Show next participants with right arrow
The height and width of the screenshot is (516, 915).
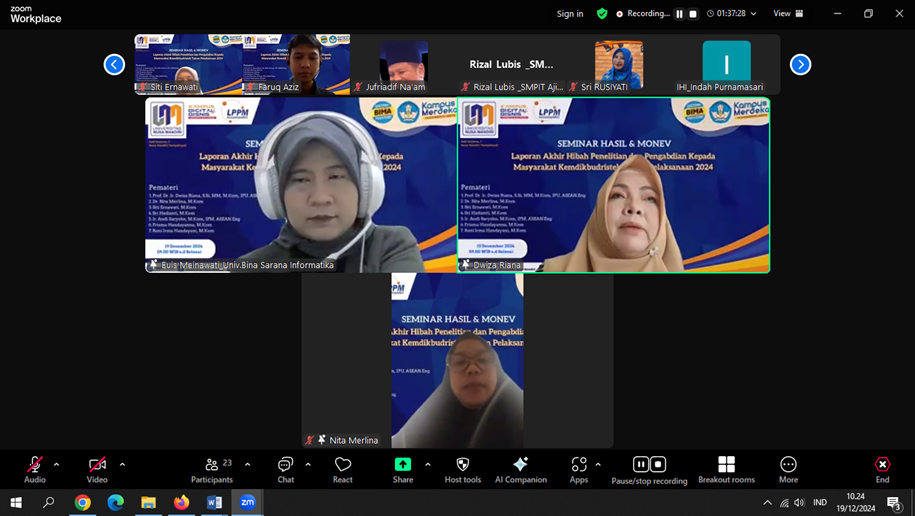coord(800,64)
